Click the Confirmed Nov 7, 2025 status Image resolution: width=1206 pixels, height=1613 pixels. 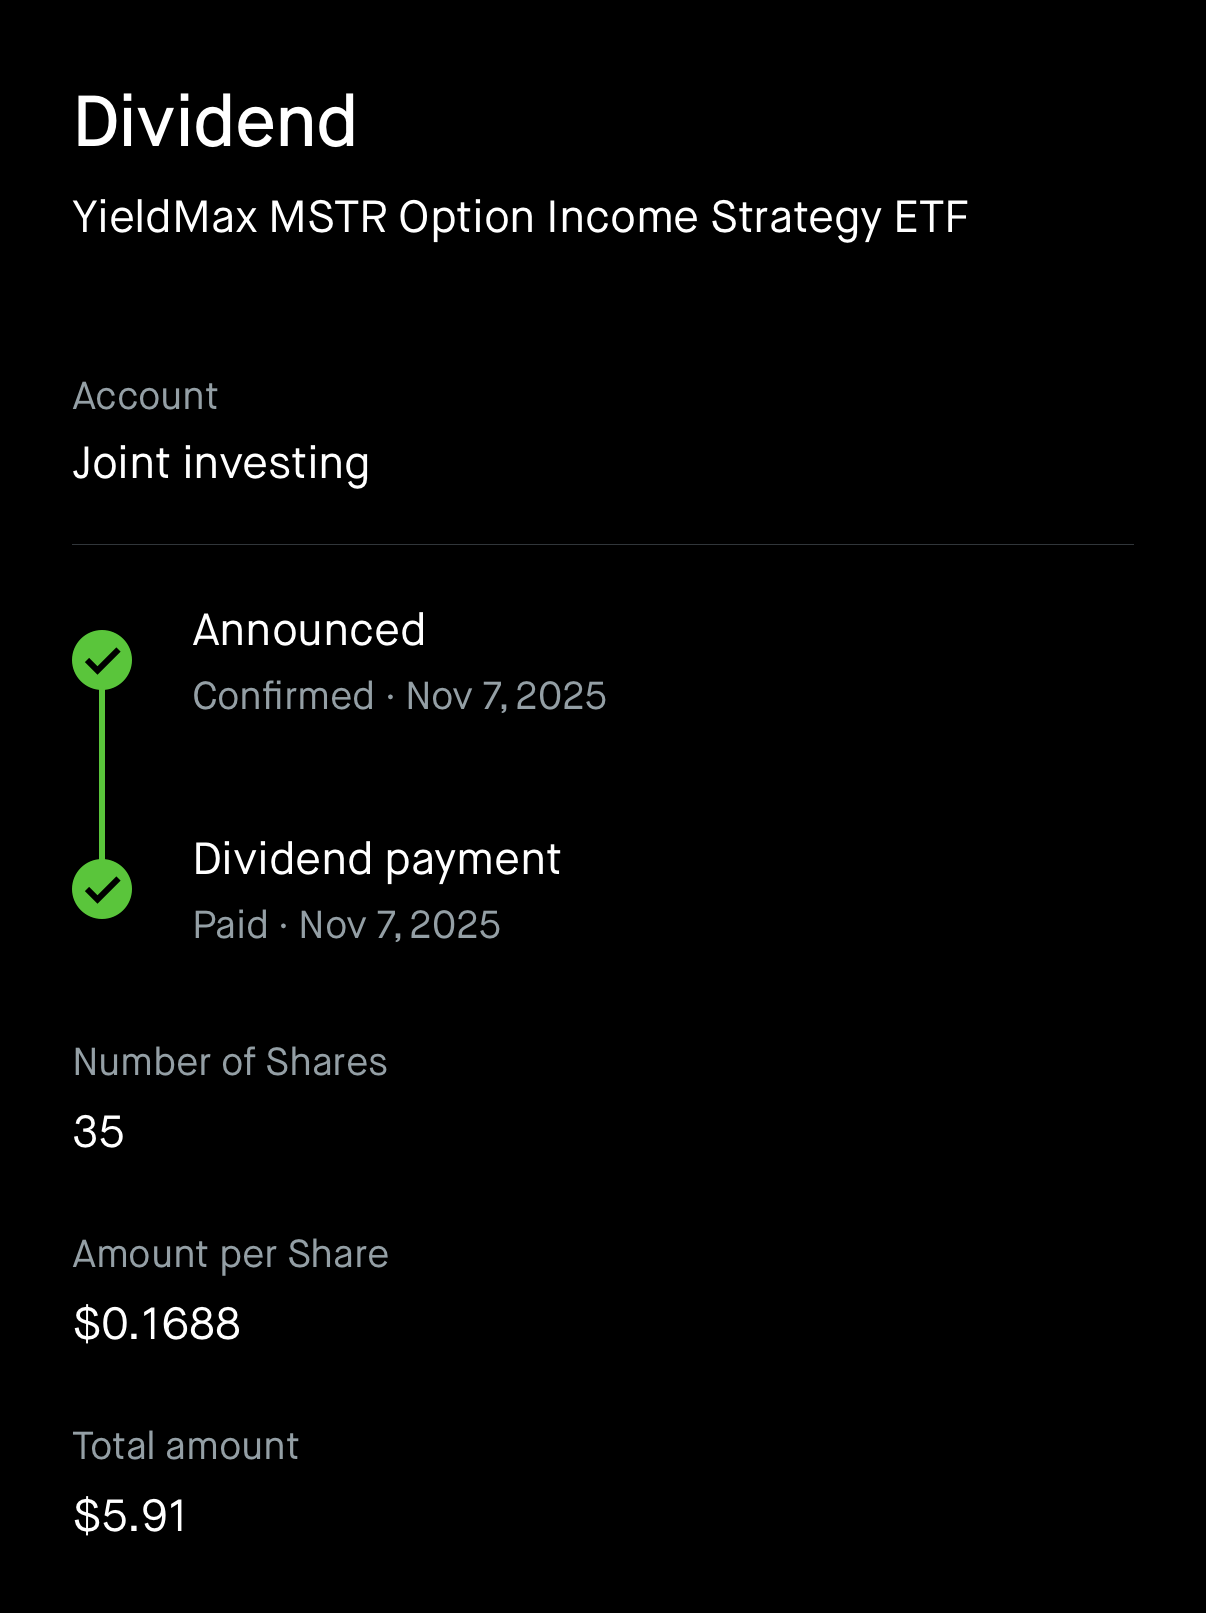(399, 696)
